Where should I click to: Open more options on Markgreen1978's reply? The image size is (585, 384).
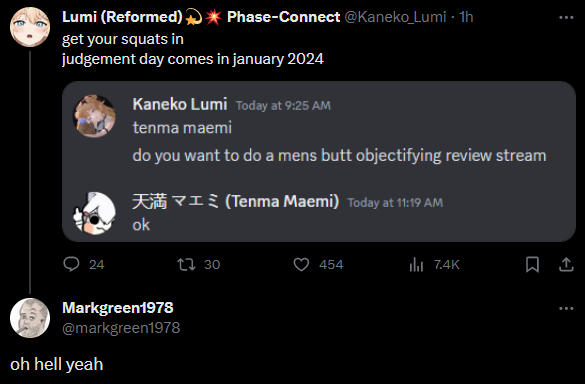566,309
